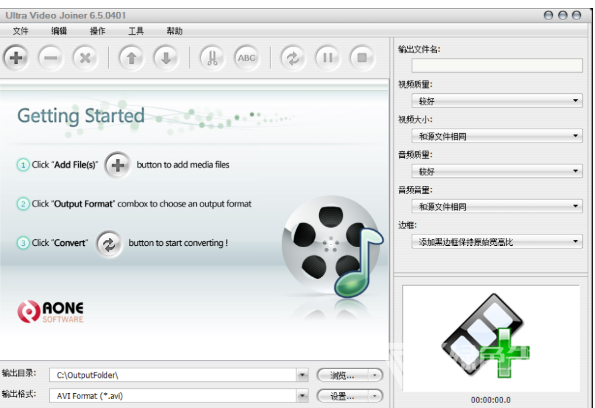595x408 pixels.
Task: Click the 输出文件名 text field
Action: 497,65
